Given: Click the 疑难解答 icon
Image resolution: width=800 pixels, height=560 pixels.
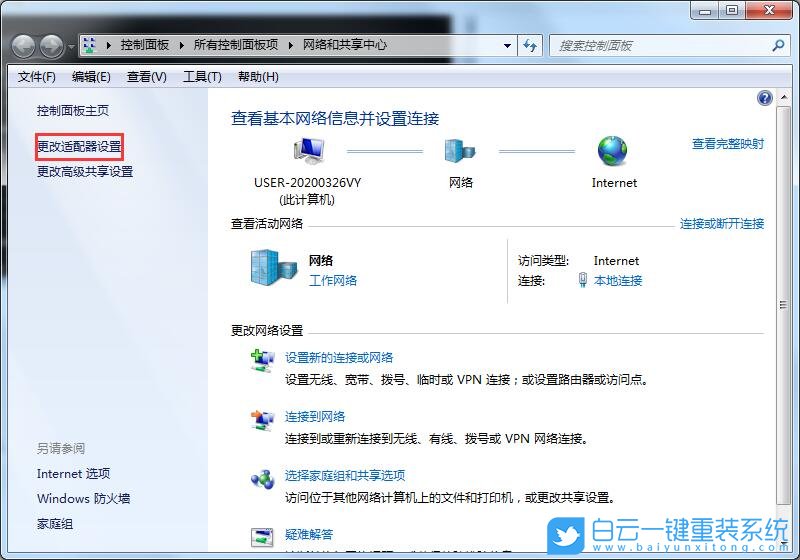Looking at the screenshot, I should [x=262, y=538].
